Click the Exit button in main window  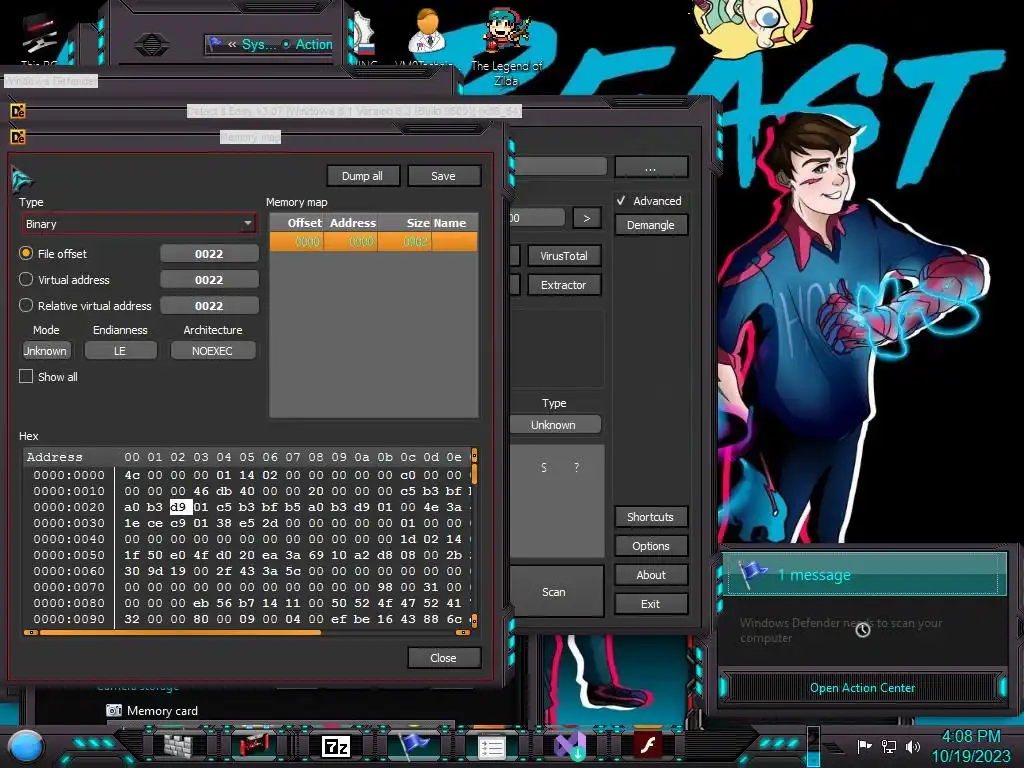tap(650, 604)
